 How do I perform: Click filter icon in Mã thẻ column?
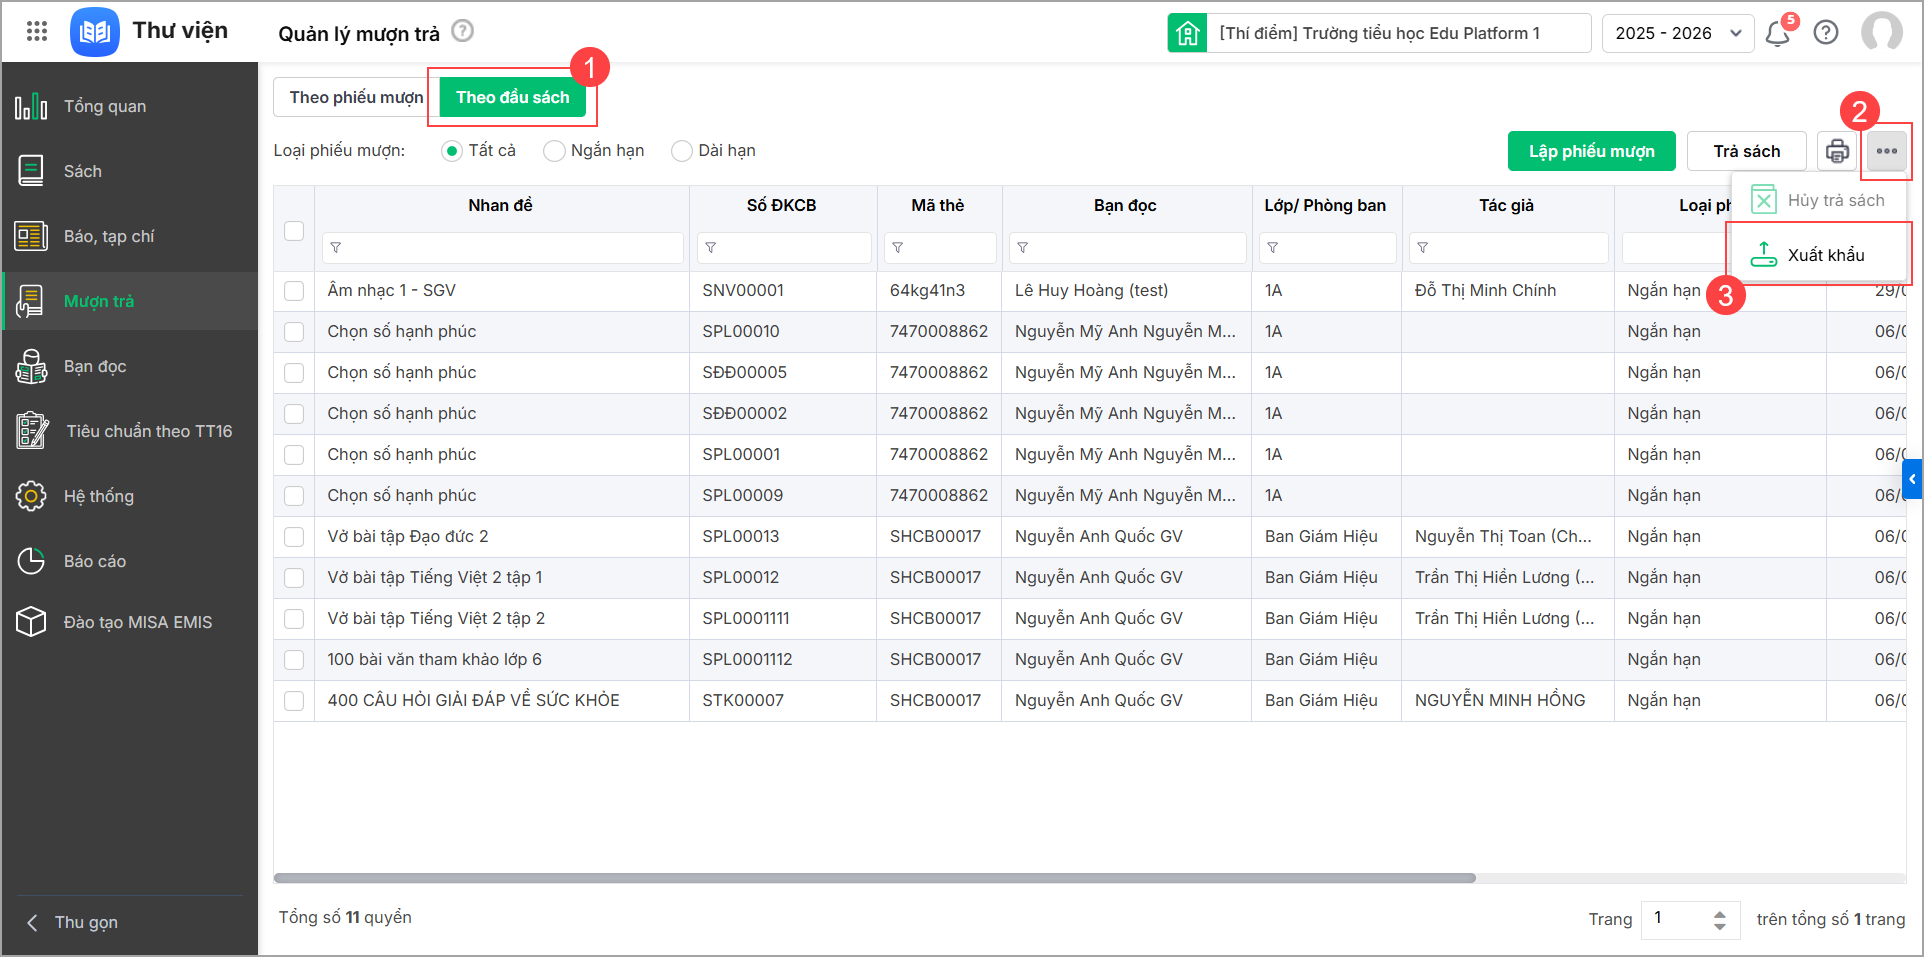pyautogui.click(x=898, y=248)
